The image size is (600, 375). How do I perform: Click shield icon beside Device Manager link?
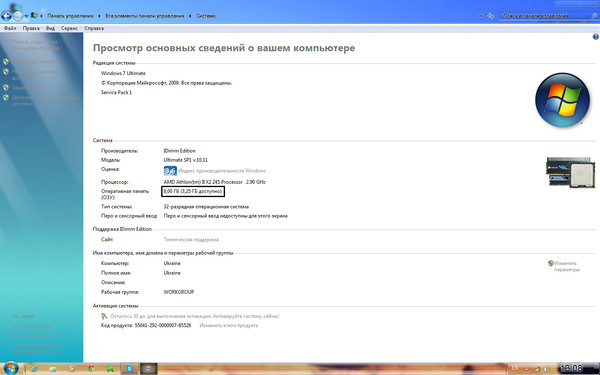click(x=6, y=62)
